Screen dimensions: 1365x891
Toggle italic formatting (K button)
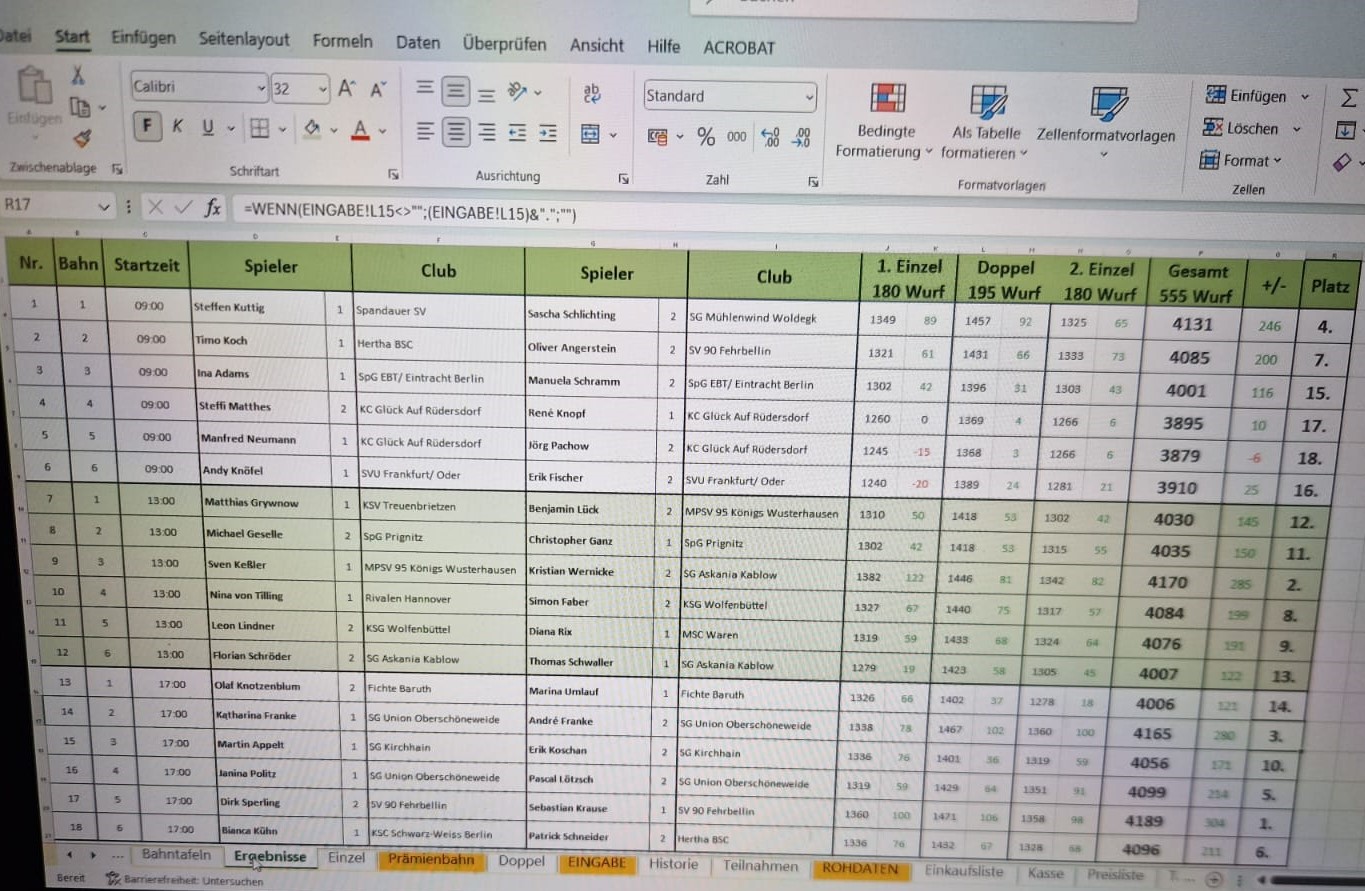pos(178,127)
